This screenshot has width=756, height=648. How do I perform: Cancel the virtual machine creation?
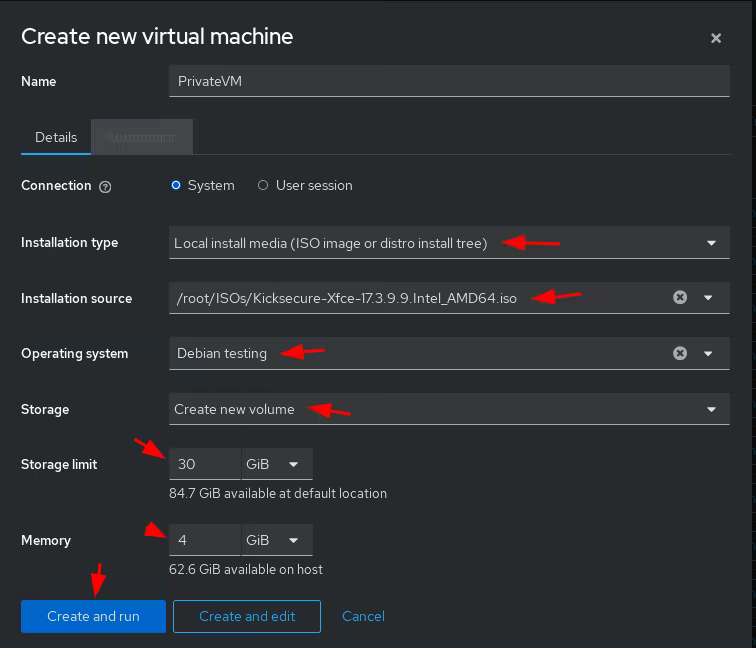point(363,616)
